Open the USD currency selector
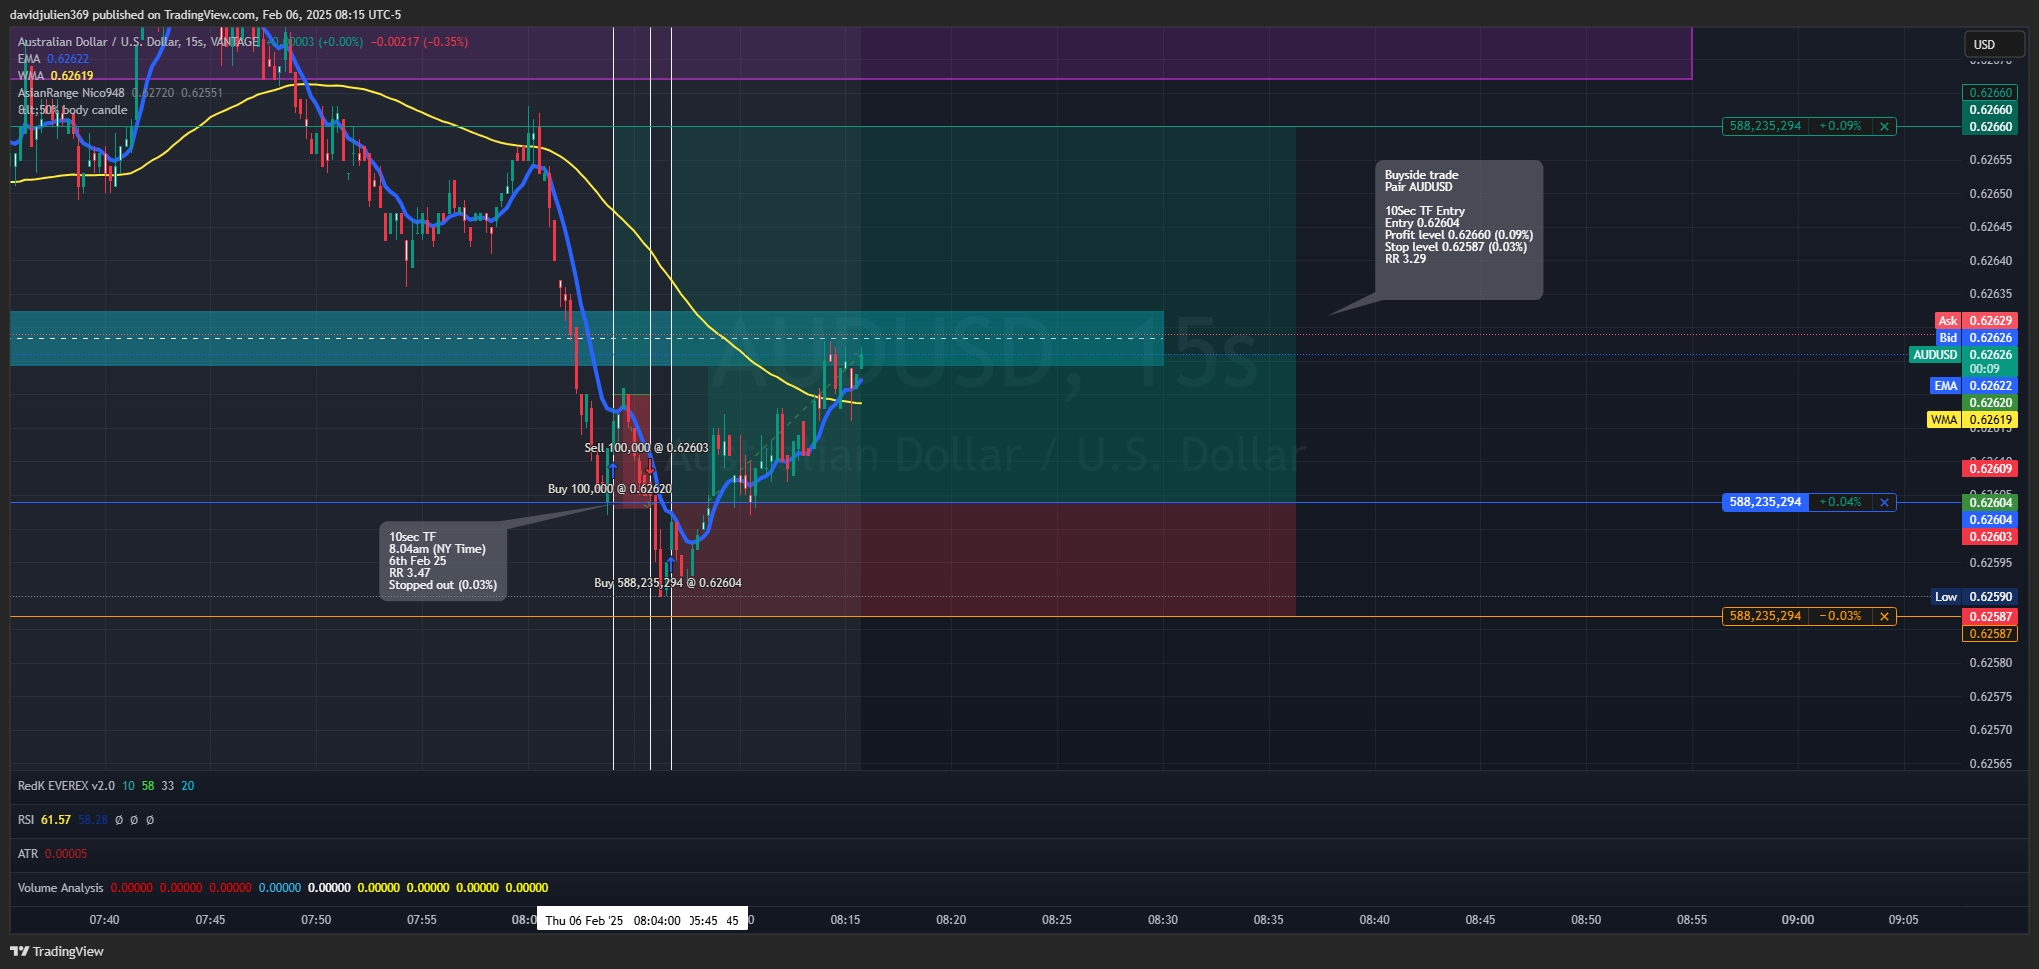This screenshot has height=969, width=2039. (x=1994, y=44)
